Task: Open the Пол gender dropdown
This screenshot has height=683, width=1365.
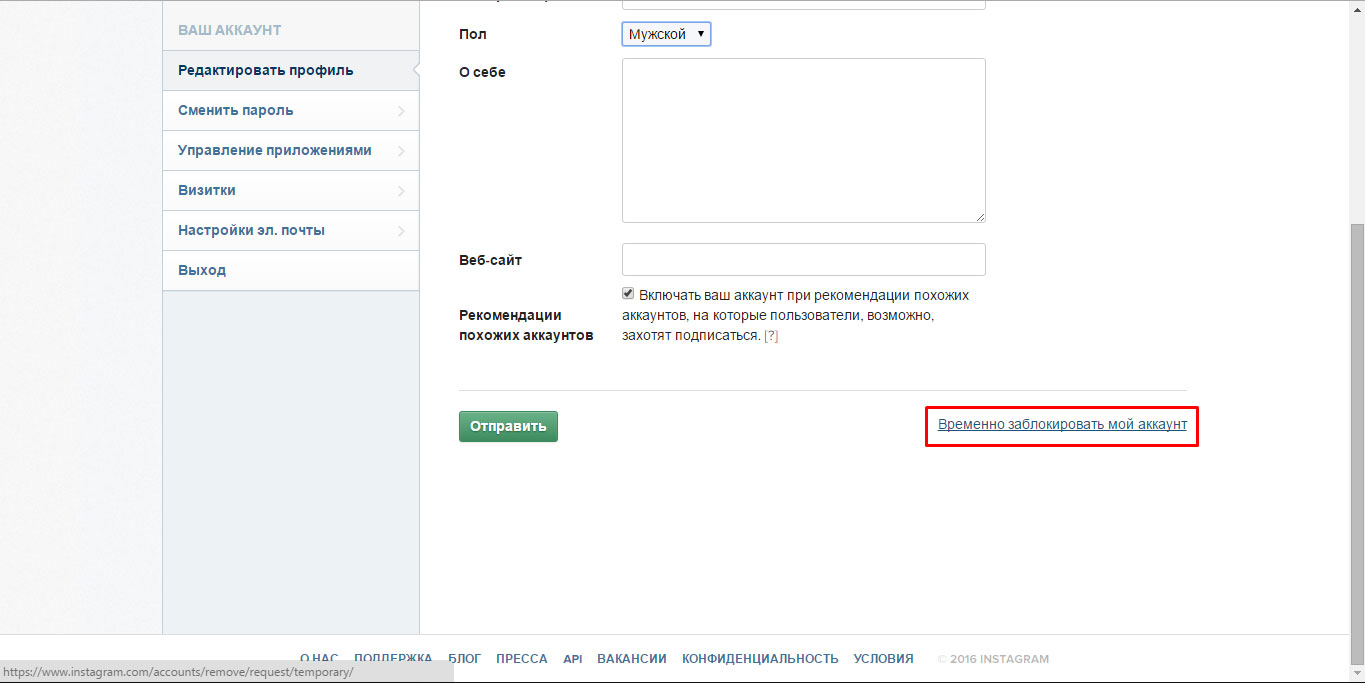Action: (x=666, y=34)
